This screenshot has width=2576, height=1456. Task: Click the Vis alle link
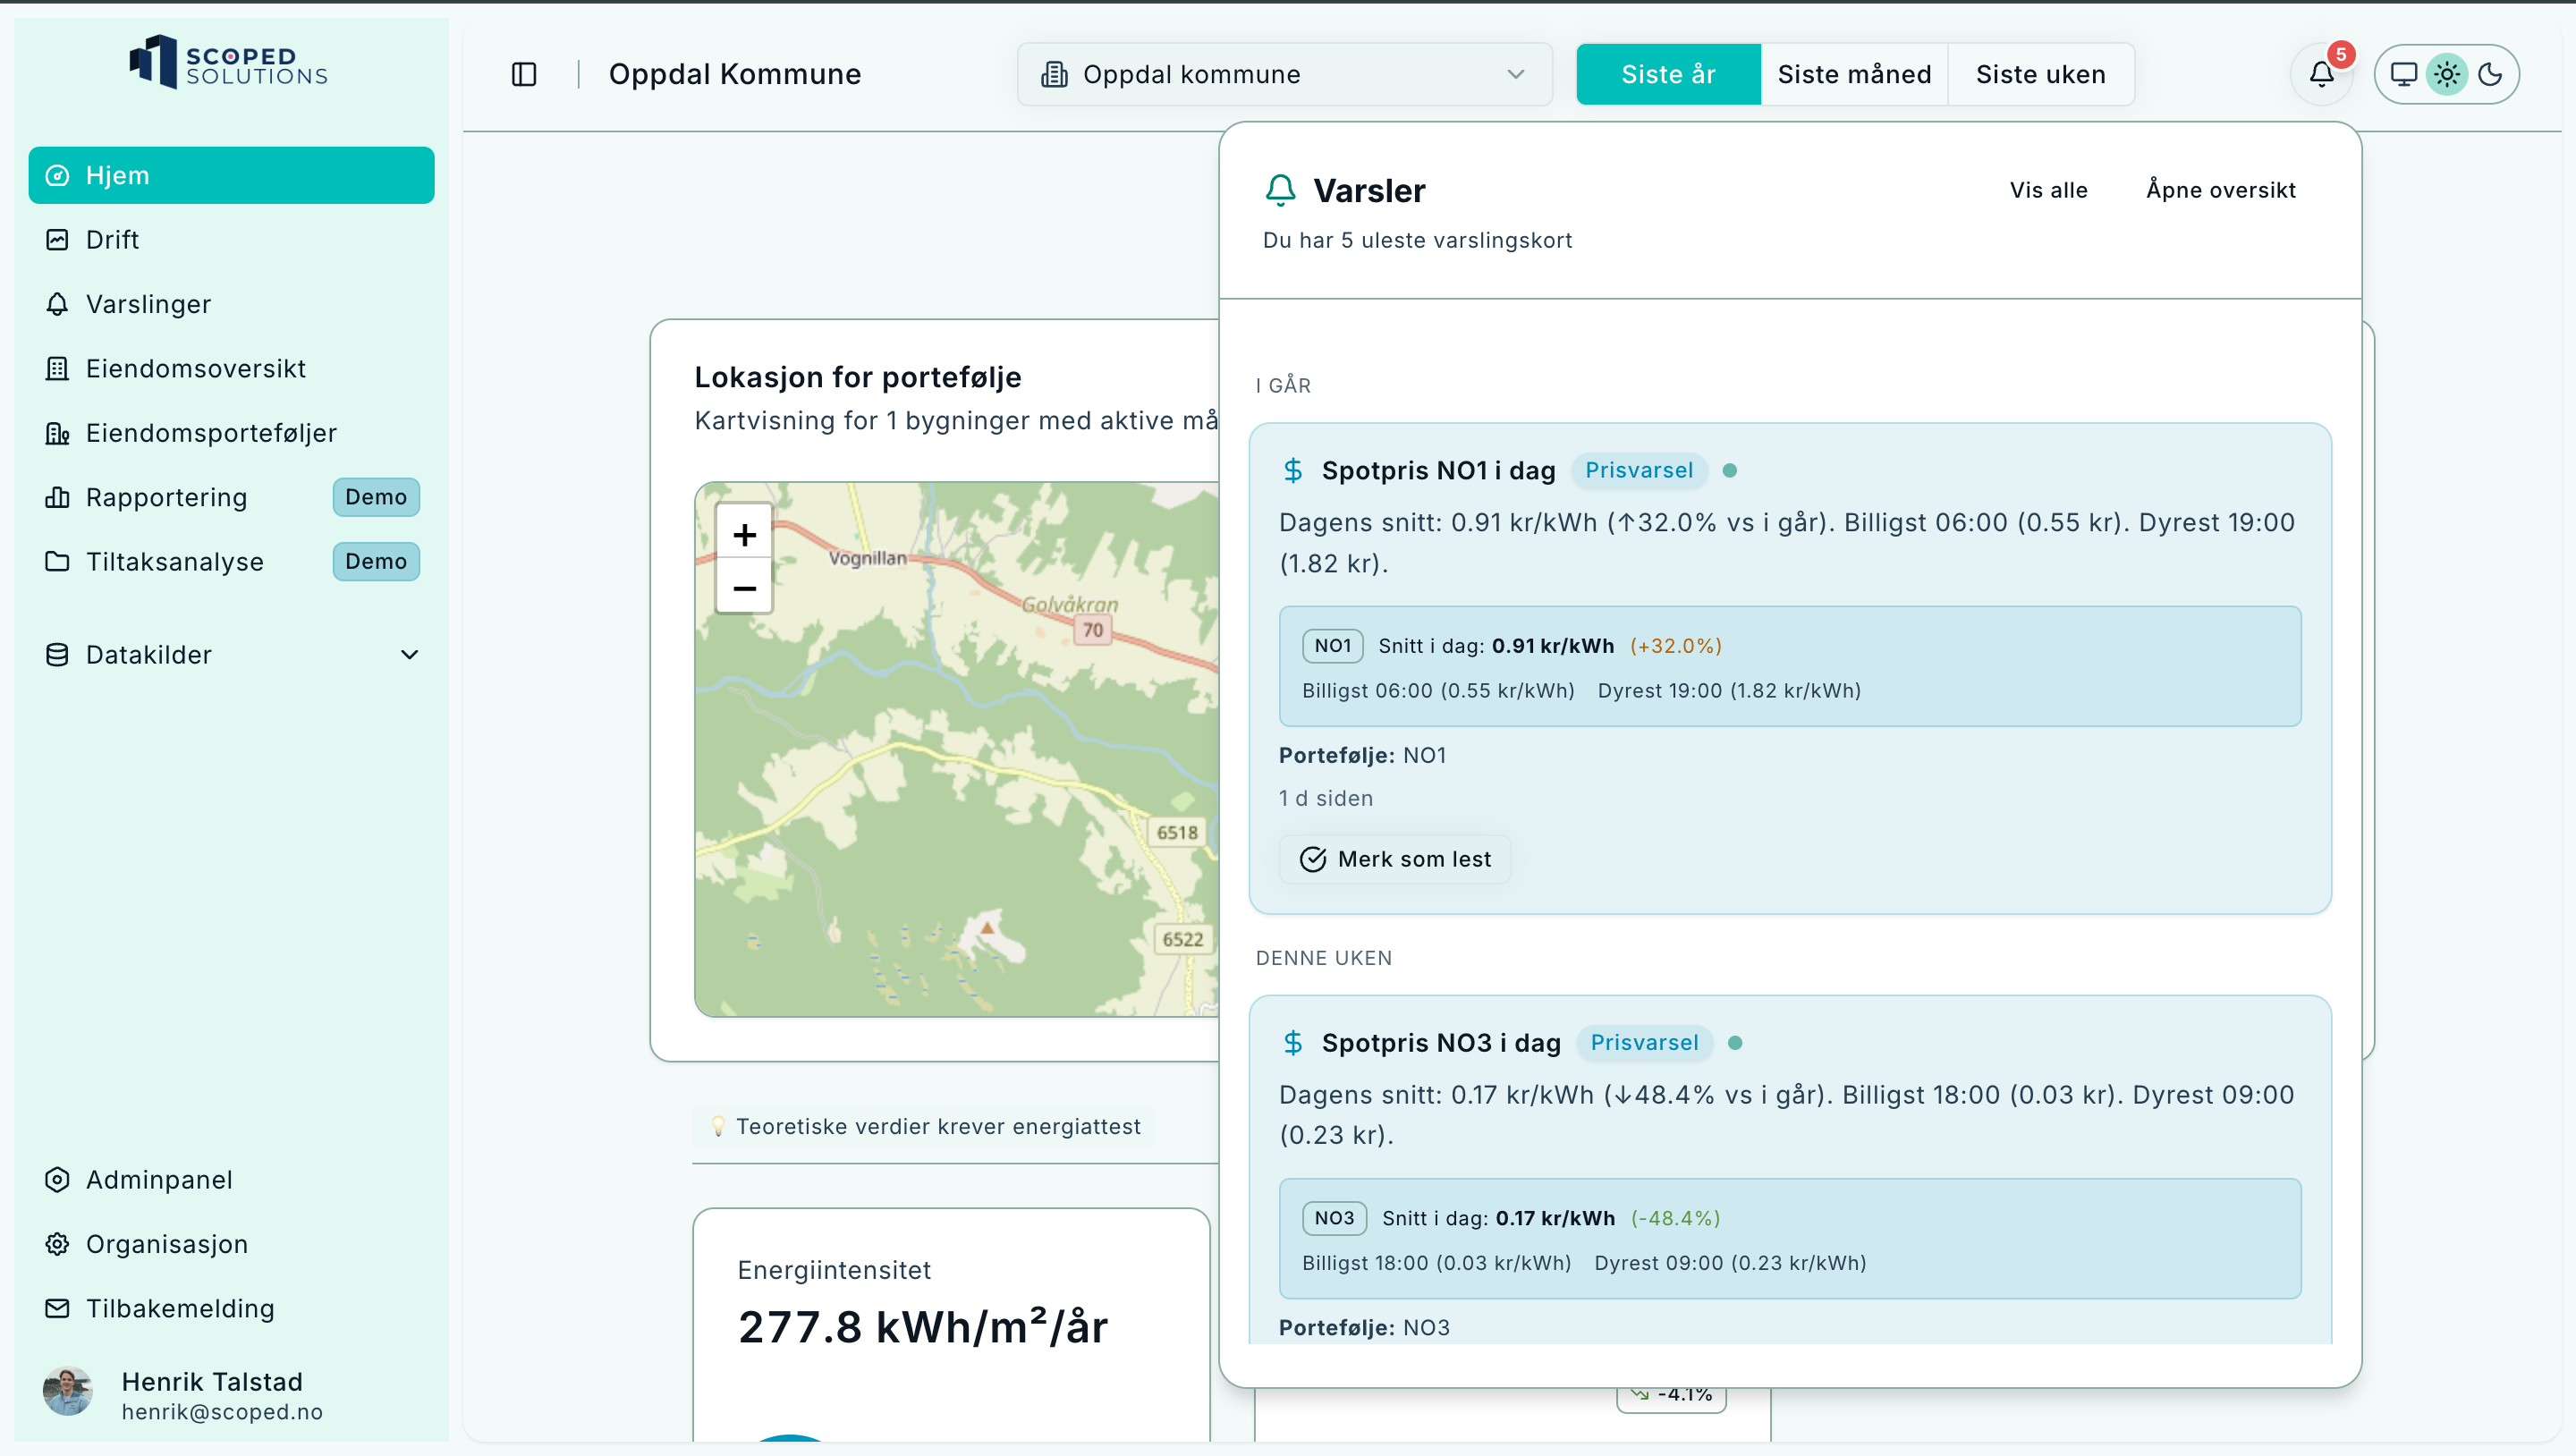coord(2048,190)
